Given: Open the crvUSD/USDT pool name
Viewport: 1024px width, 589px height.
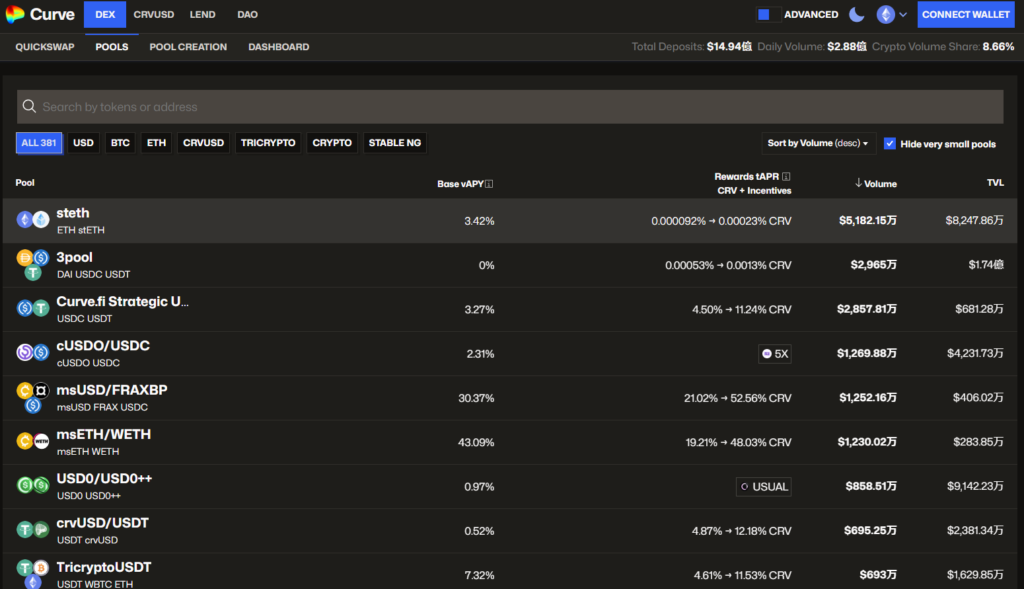Looking at the screenshot, I should click(x=103, y=523).
